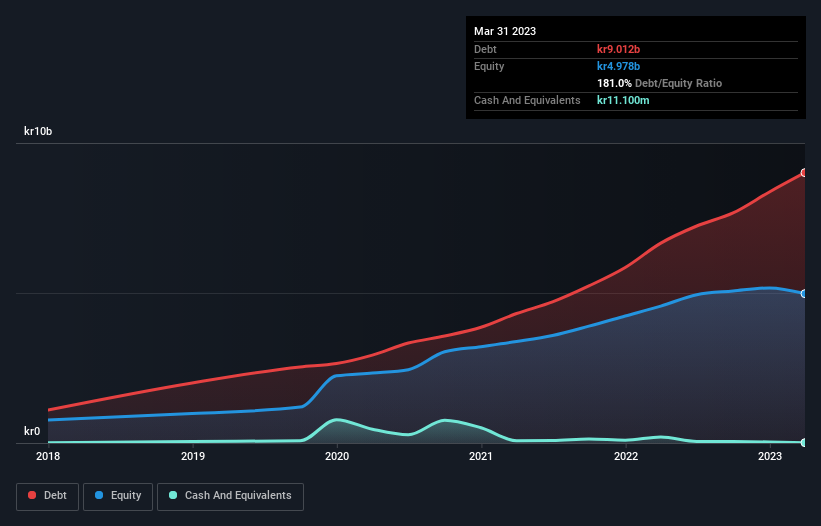
Task: Click the teal Cash endpoint marker
Action: tap(804, 443)
